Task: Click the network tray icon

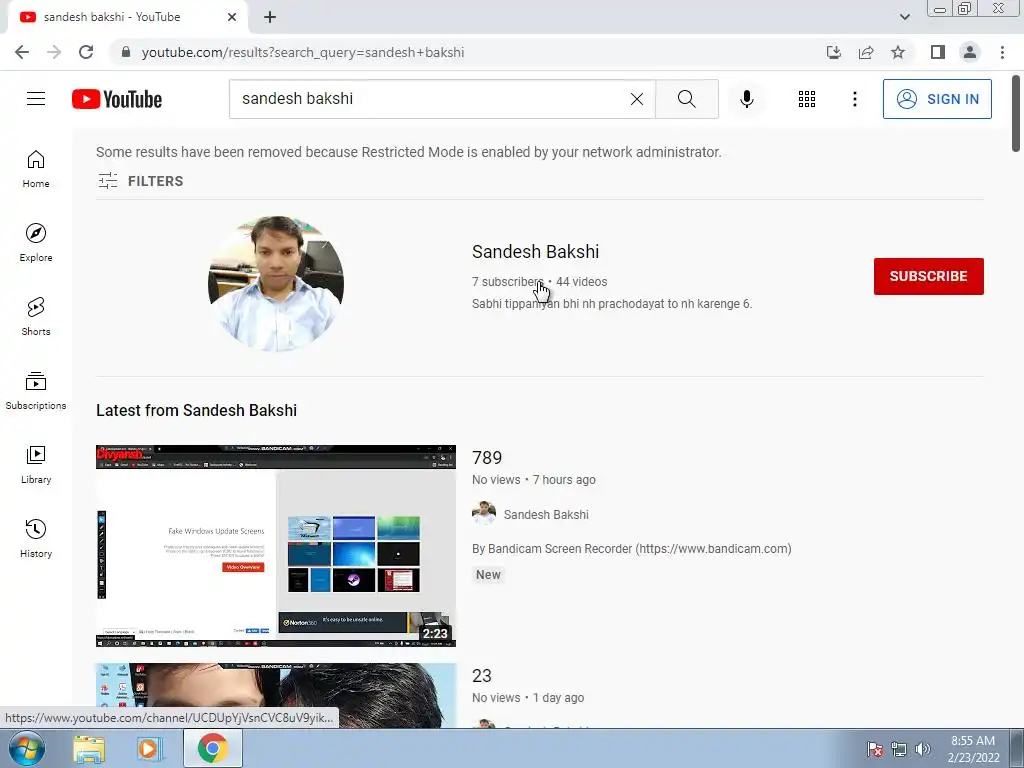Action: pos(899,749)
